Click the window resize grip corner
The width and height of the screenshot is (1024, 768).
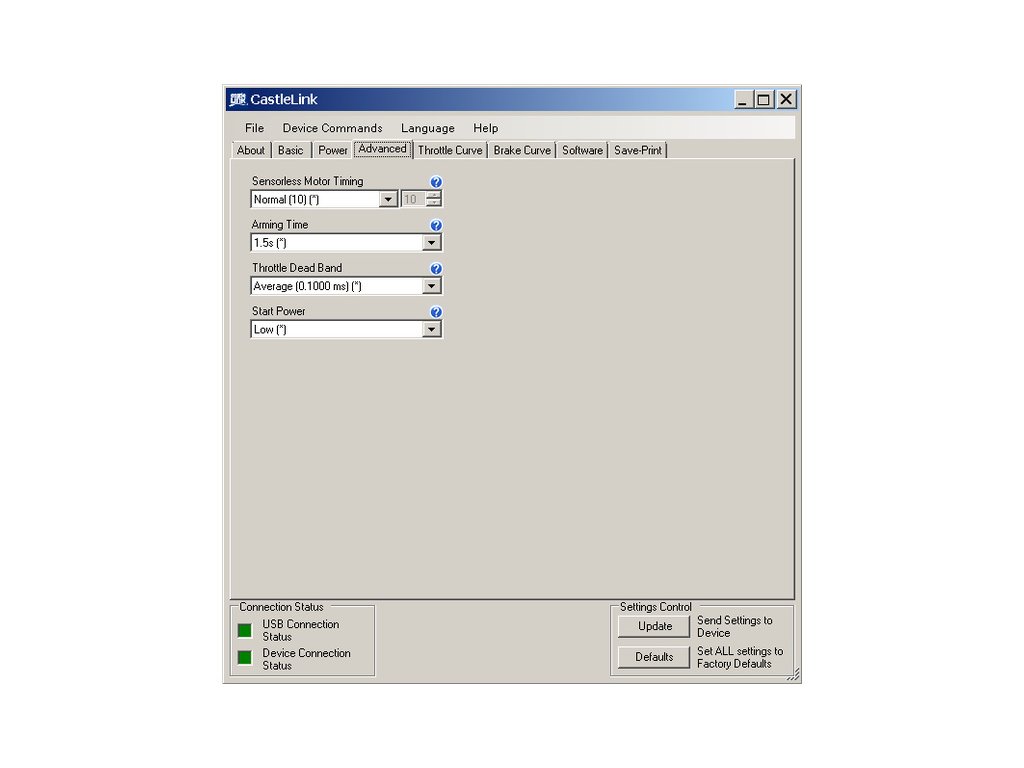(793, 675)
